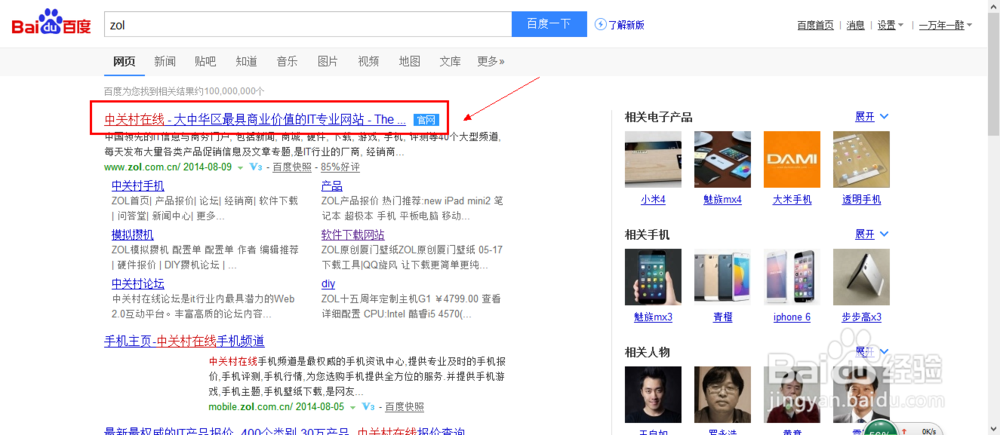
Task: Focus the search box containing zol
Action: coord(307,24)
